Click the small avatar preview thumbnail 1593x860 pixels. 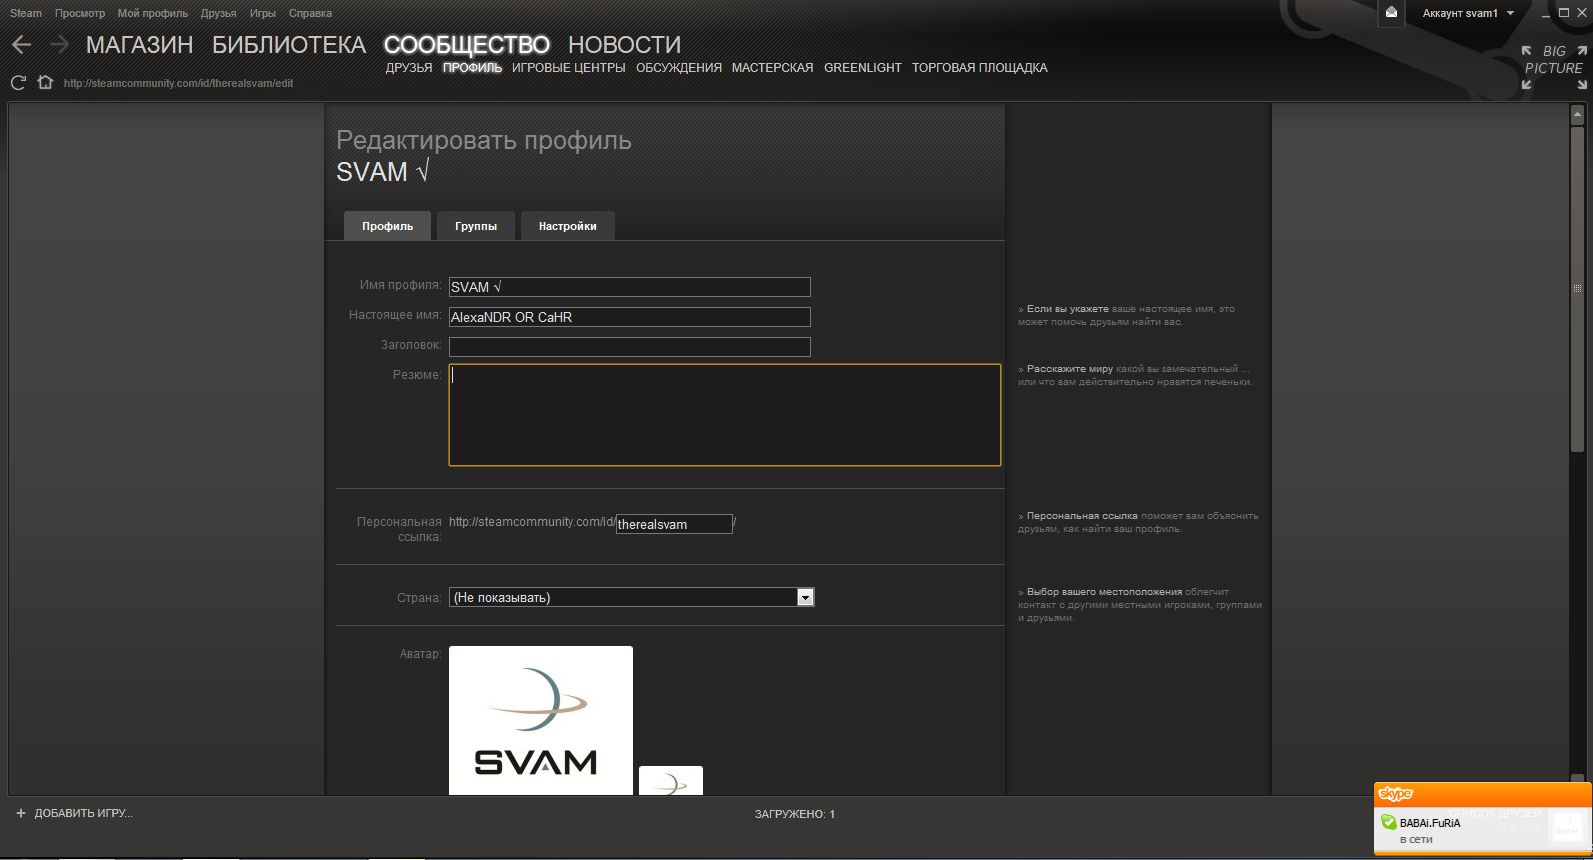pos(671,781)
